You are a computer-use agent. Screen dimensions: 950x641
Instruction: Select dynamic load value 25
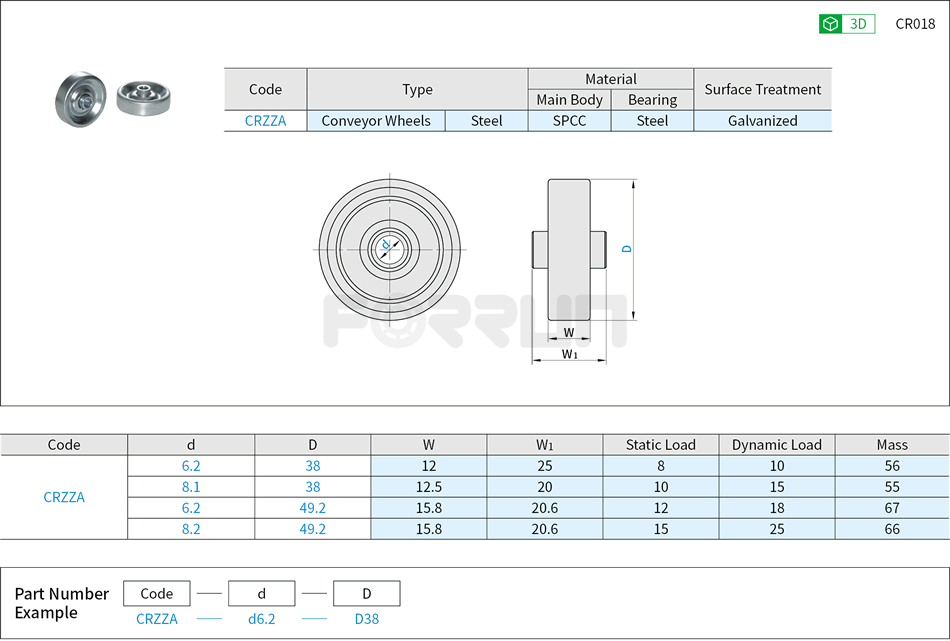click(x=777, y=529)
